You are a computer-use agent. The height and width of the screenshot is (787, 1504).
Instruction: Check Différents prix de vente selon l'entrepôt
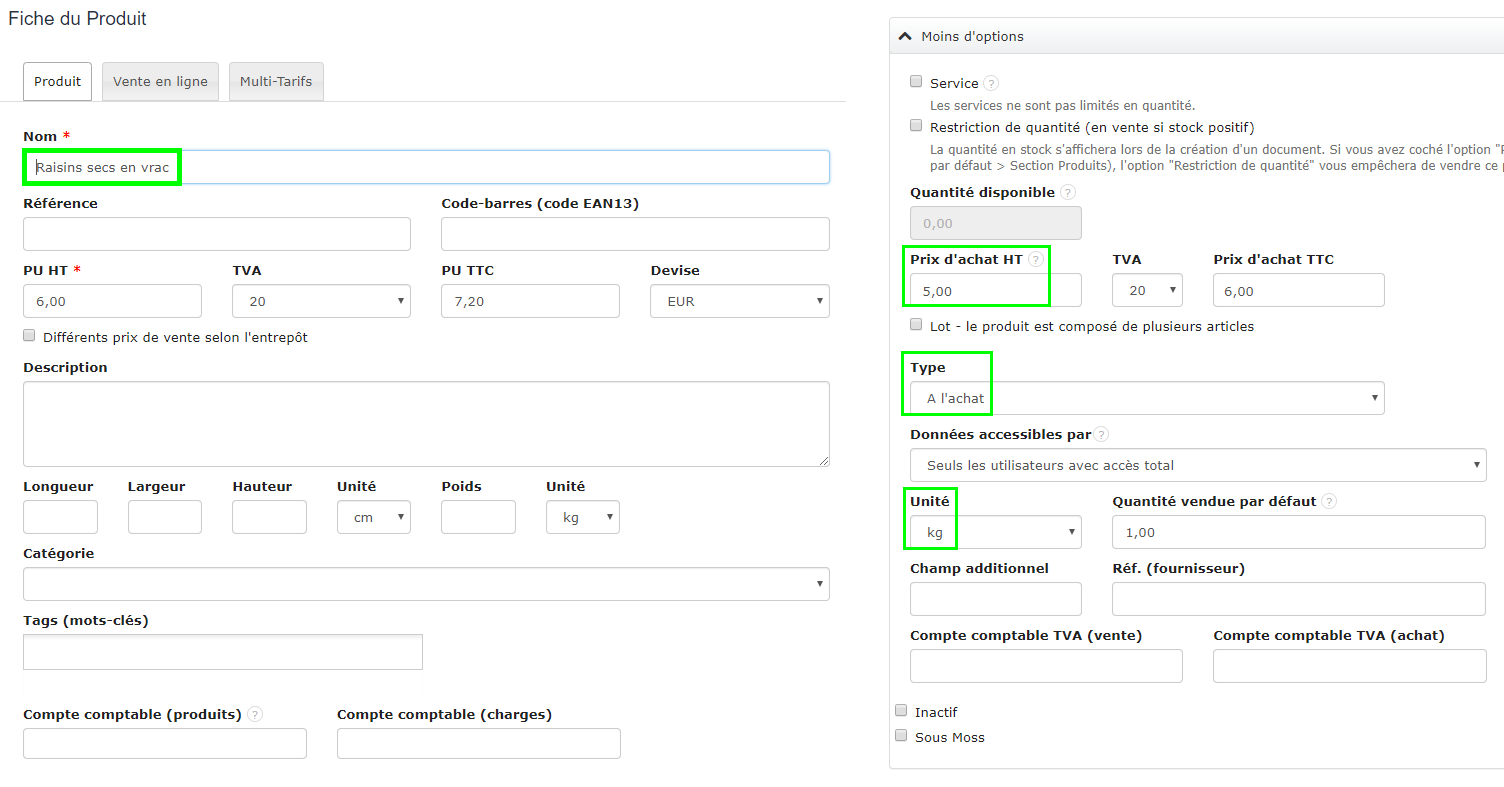tap(29, 335)
